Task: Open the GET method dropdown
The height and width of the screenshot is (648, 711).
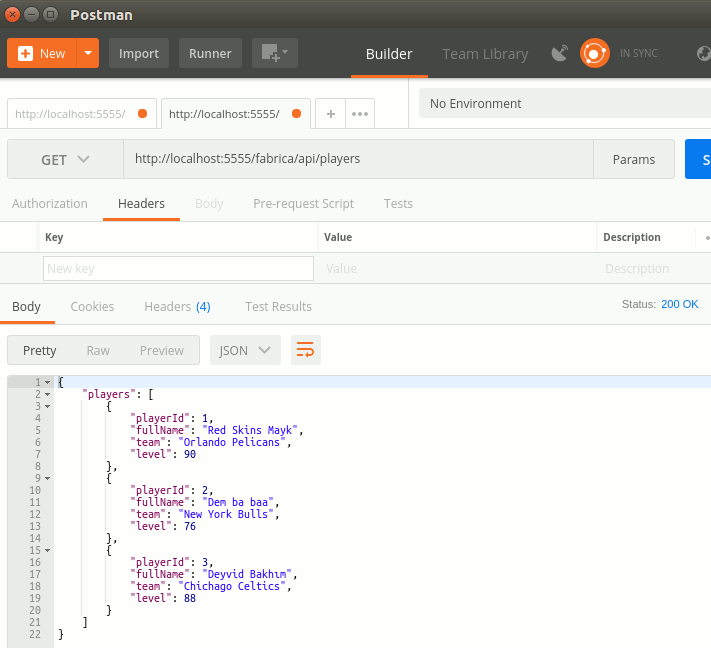Action: 65,159
